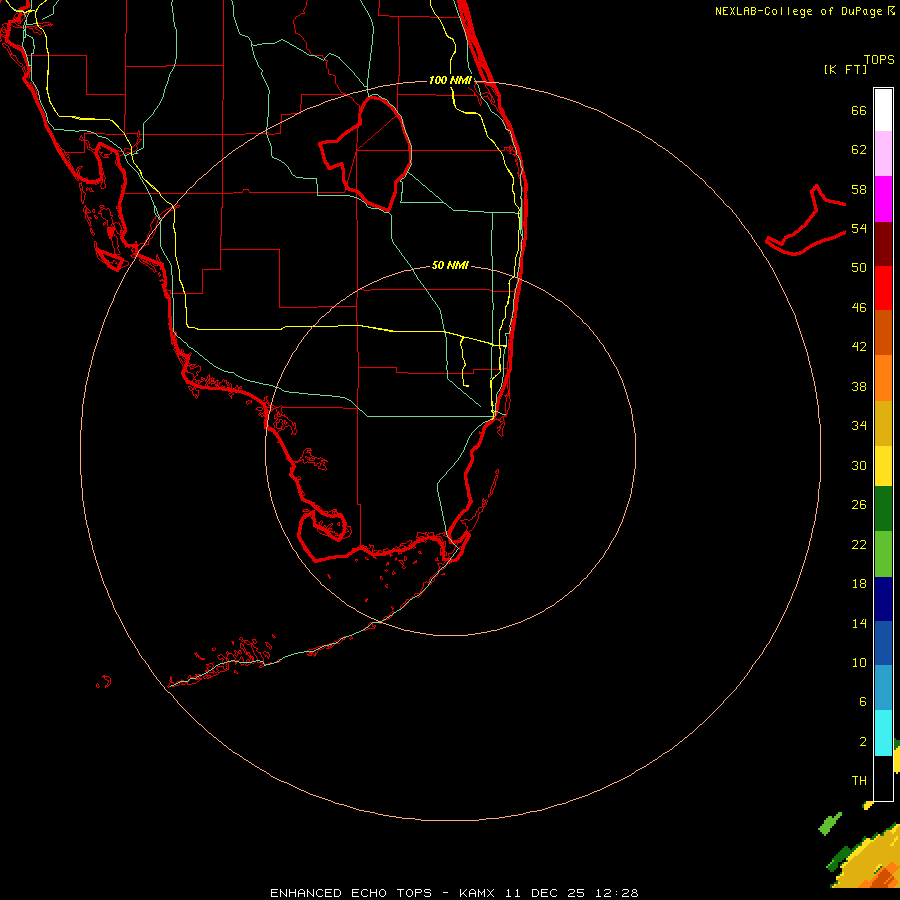Click the legend value 22
This screenshot has height=900, width=900.
click(x=859, y=544)
